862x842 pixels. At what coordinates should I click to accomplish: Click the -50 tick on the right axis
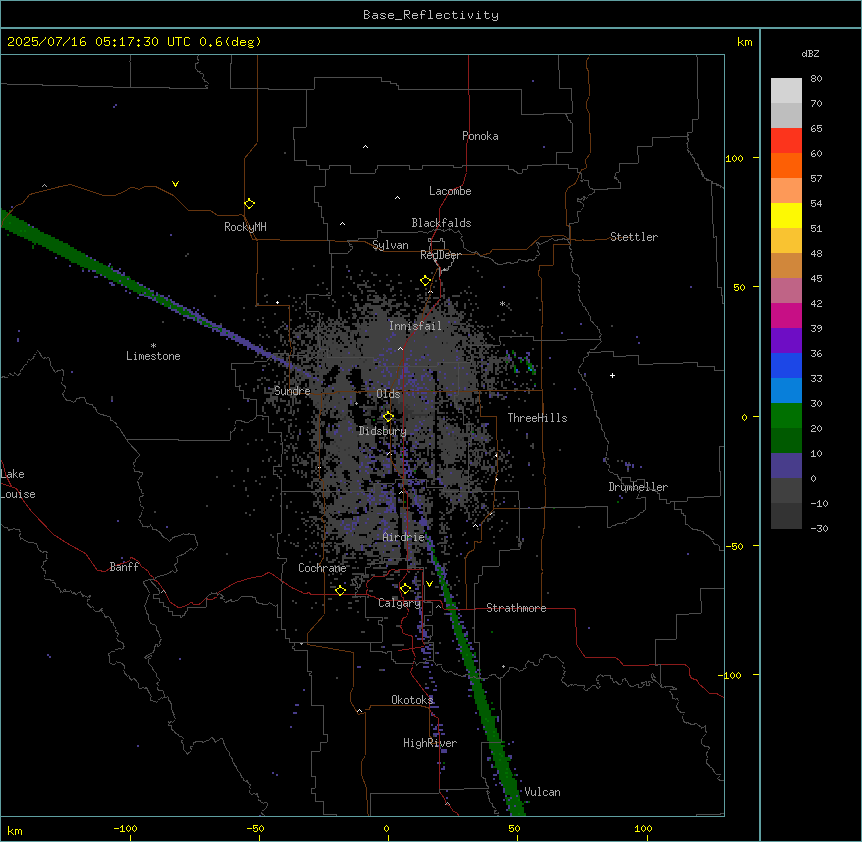[734, 546]
